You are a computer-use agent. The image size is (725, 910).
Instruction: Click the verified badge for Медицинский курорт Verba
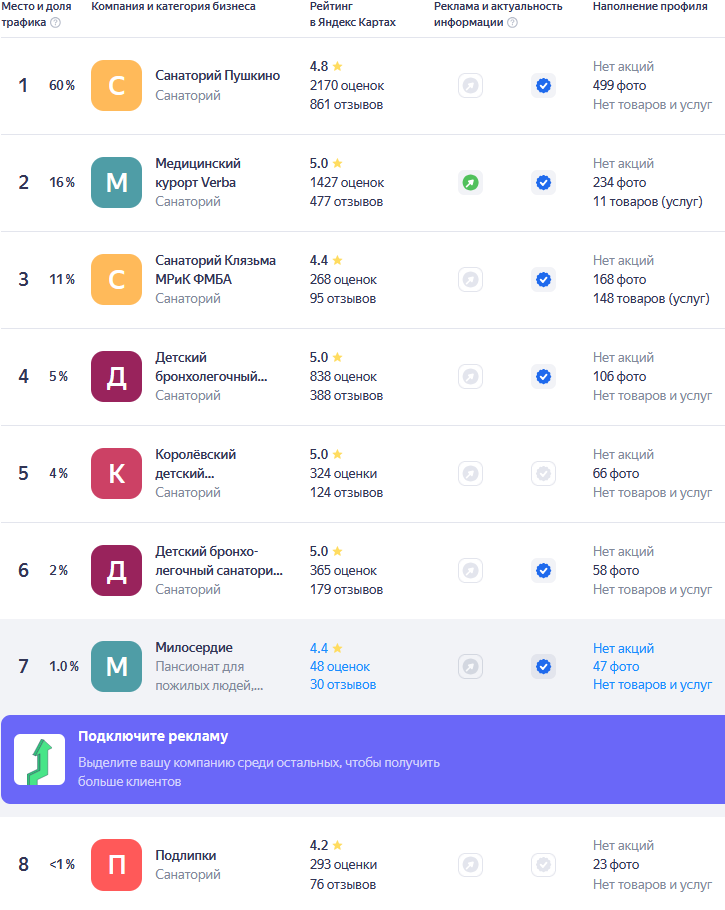pyautogui.click(x=543, y=183)
